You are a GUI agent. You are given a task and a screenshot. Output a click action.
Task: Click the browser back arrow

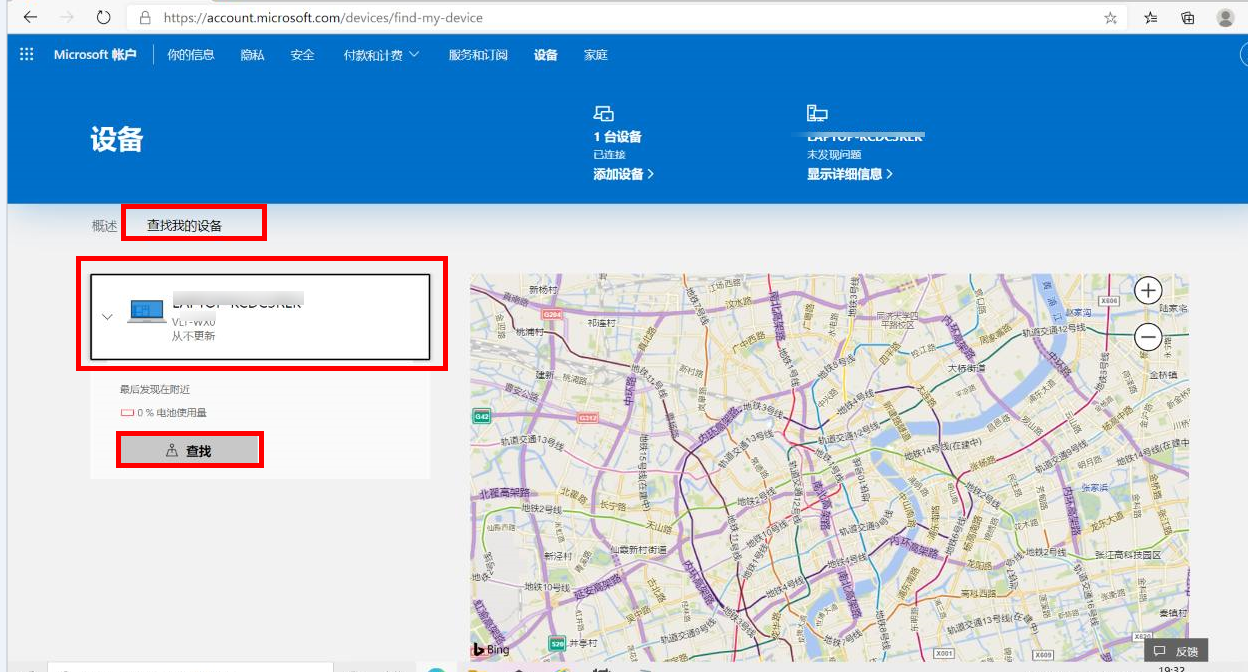tap(30, 17)
